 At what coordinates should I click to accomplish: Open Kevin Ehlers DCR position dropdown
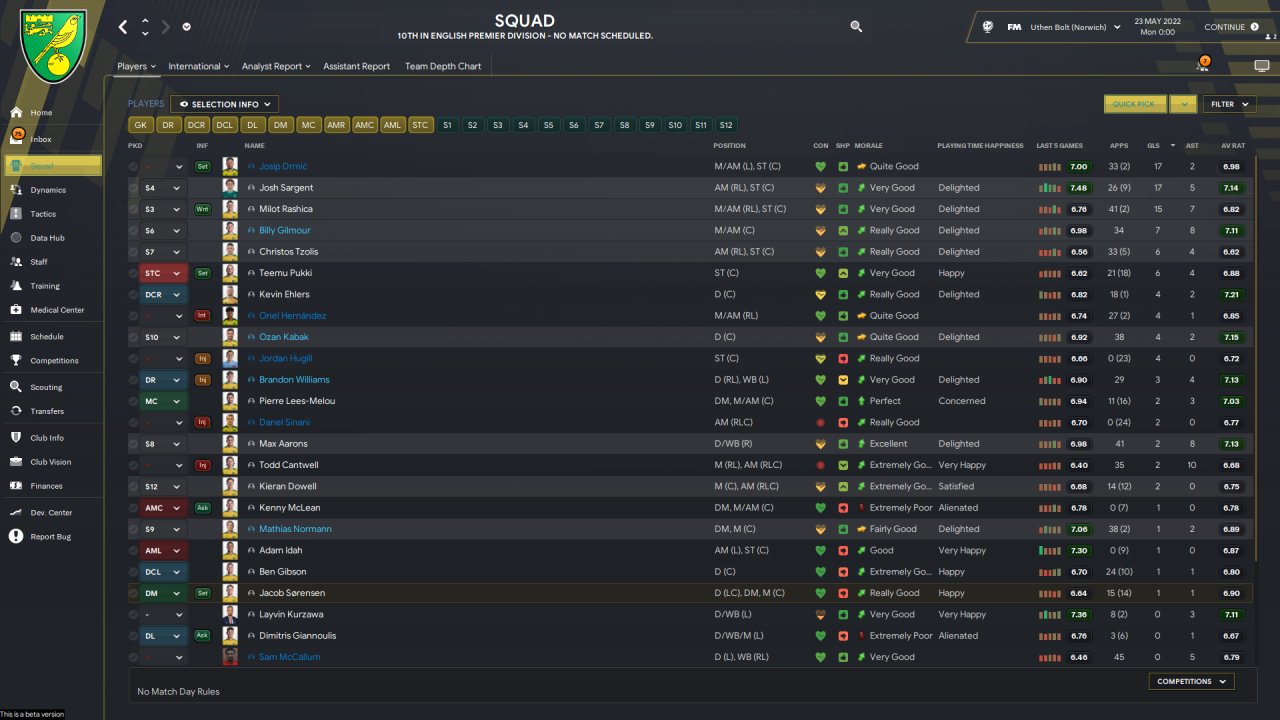[163, 294]
